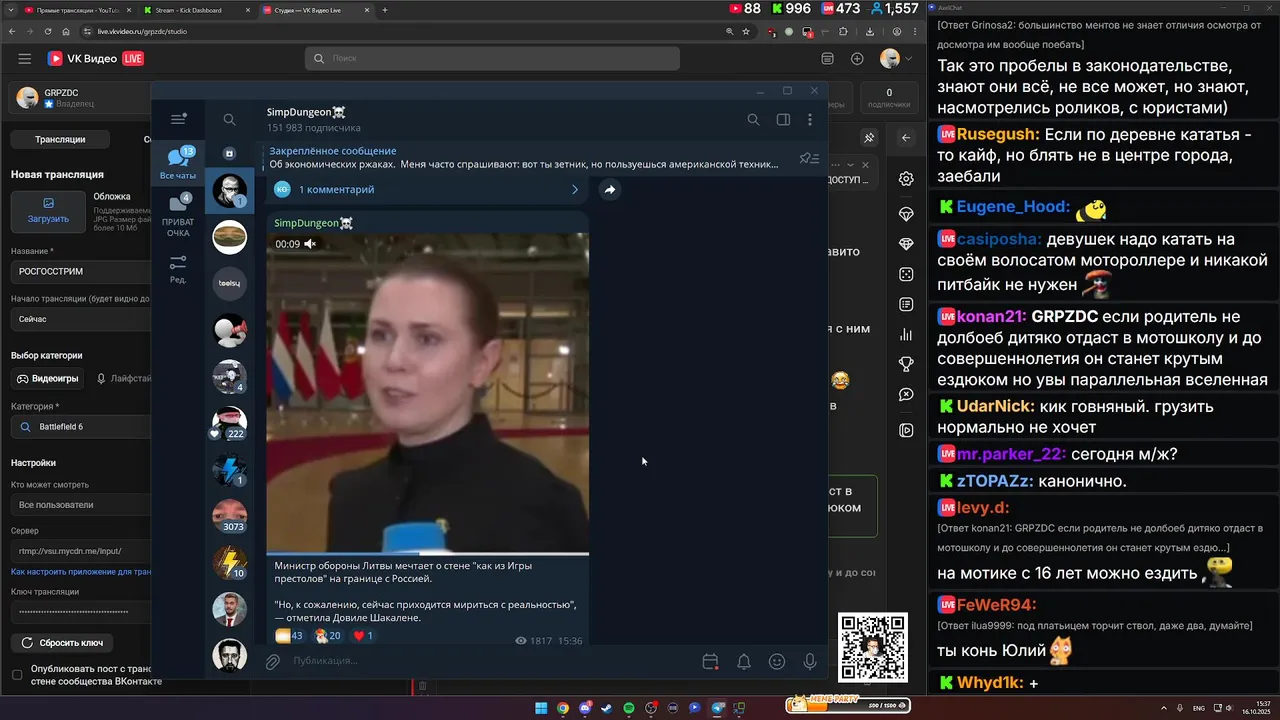This screenshot has width=1280, height=720.
Task: Collapse VK sidebar with back arrow
Action: [x=906, y=138]
